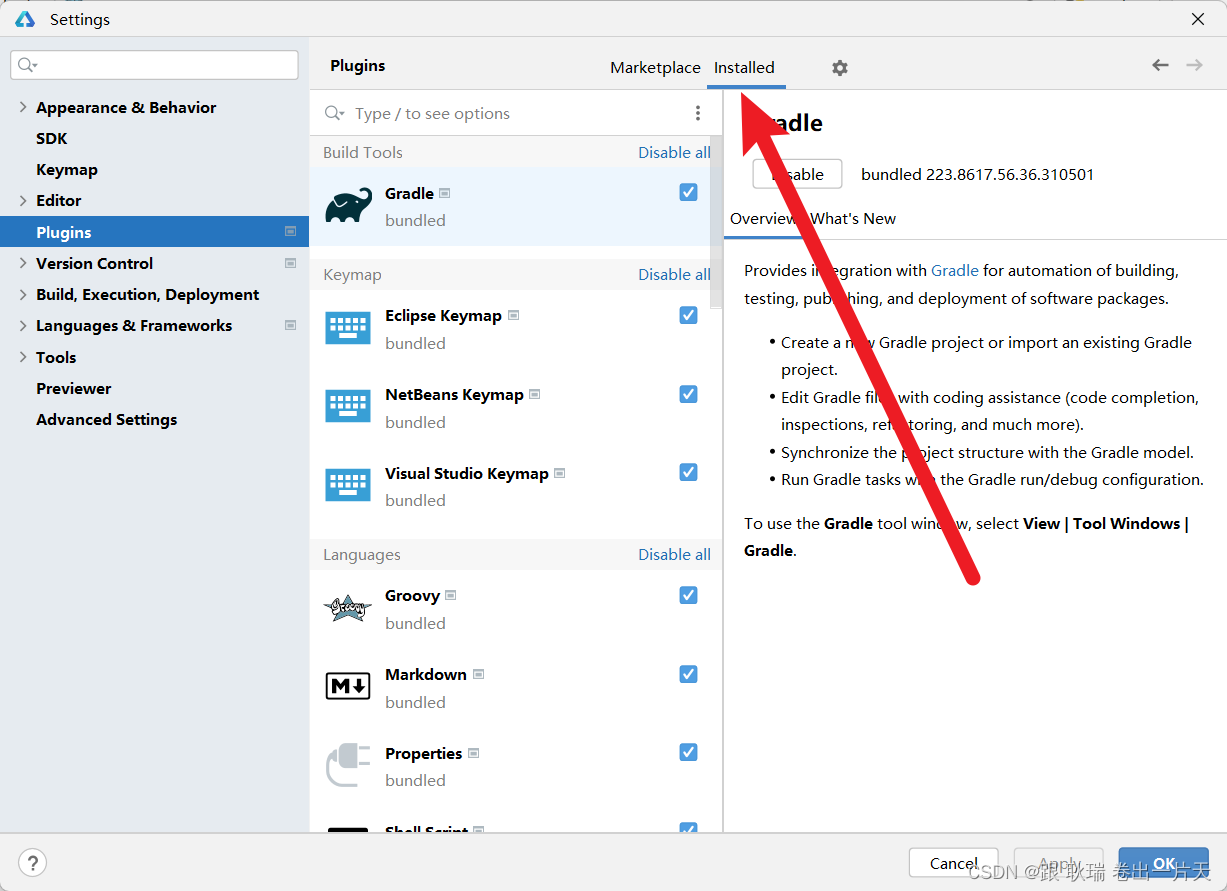Toggle the Visual Studio Keymap checkbox
The height and width of the screenshot is (891, 1227).
(x=688, y=472)
